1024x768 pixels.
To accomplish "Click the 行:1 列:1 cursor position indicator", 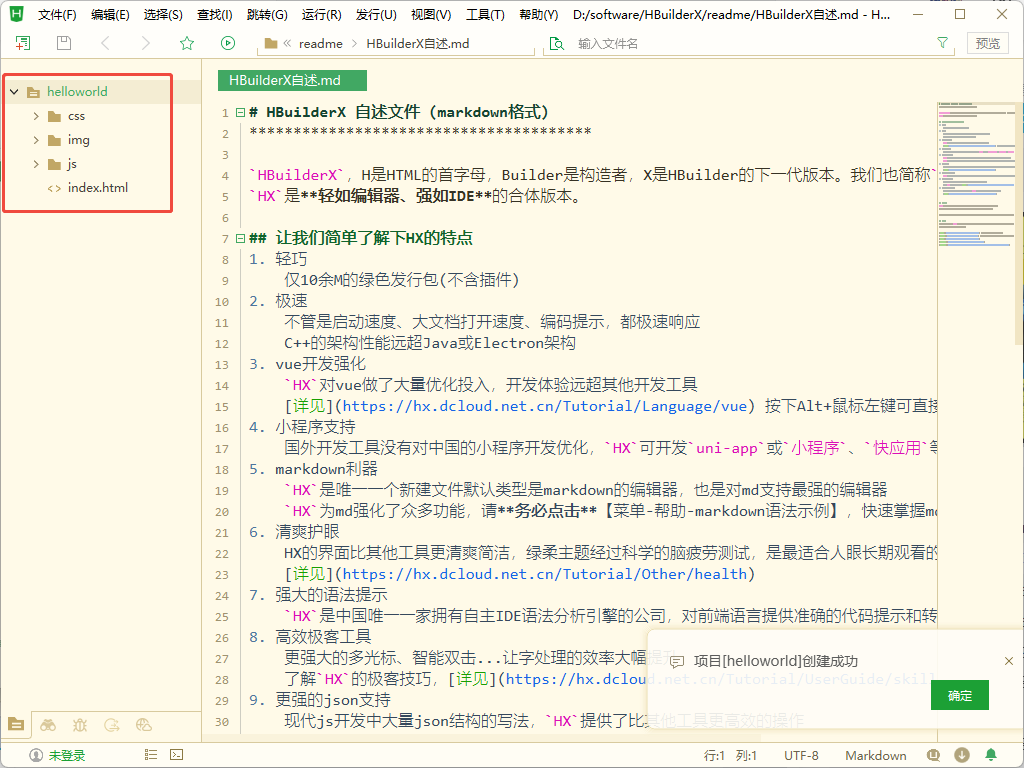I will tap(730, 756).
